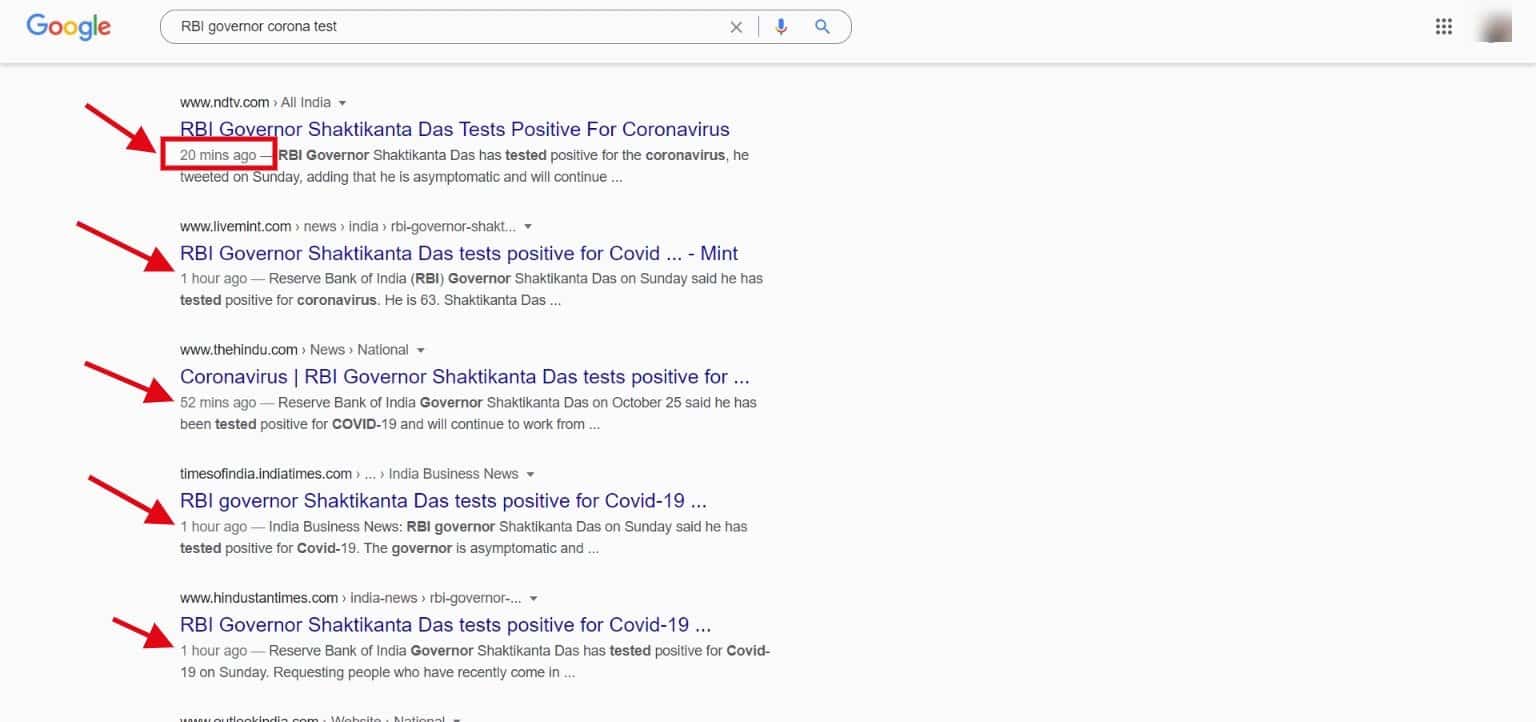Image resolution: width=1536 pixels, height=722 pixels.
Task: Expand dropdown arrow next to ndtv.com result
Action: click(342, 103)
